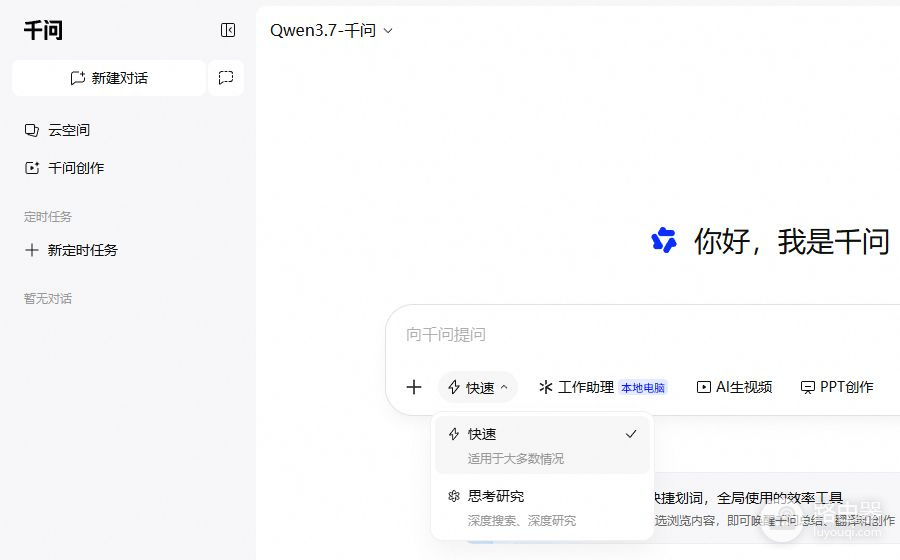This screenshot has width=900, height=560.
Task: Click the 千问 logo in sidebar
Action: [x=43, y=30]
